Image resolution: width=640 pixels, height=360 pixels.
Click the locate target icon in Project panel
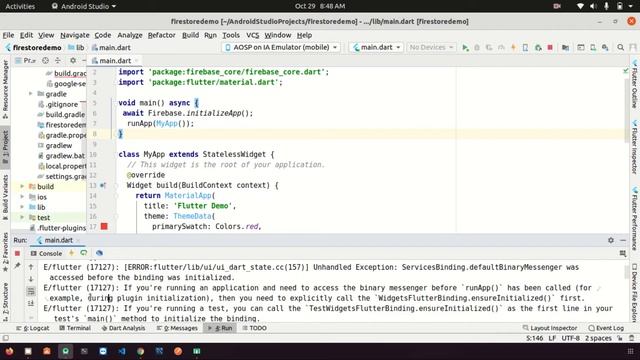[x=45, y=60]
